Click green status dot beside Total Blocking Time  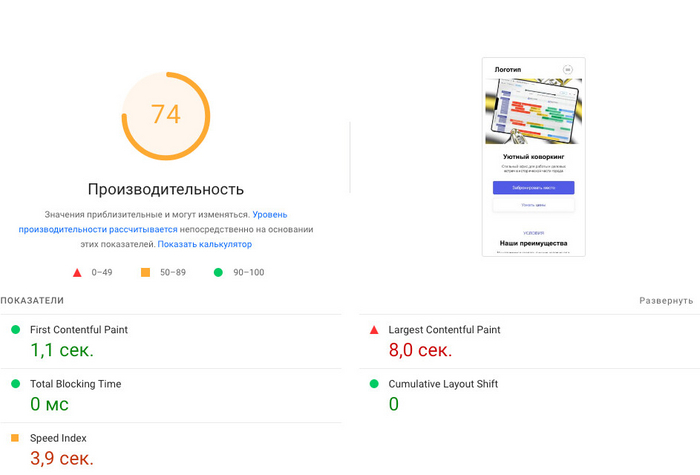[x=15, y=384]
